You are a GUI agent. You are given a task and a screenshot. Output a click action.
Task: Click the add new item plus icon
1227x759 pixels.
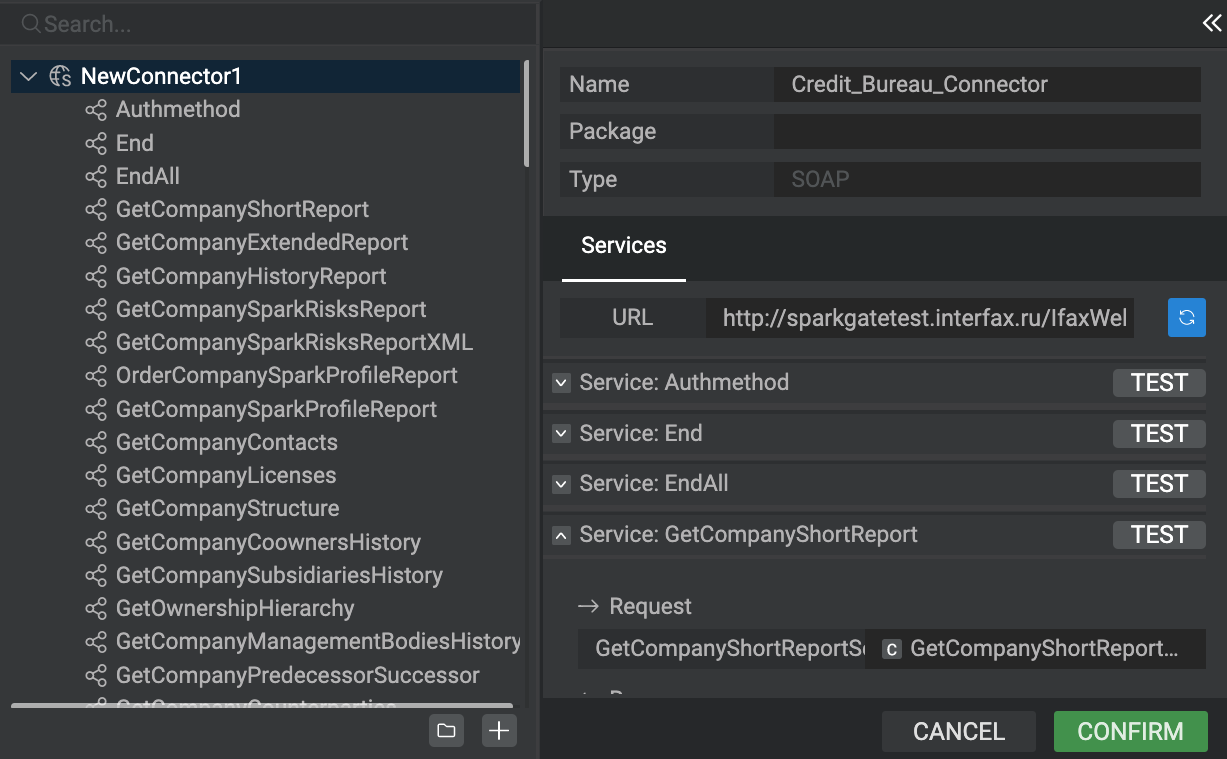pyautogui.click(x=498, y=731)
